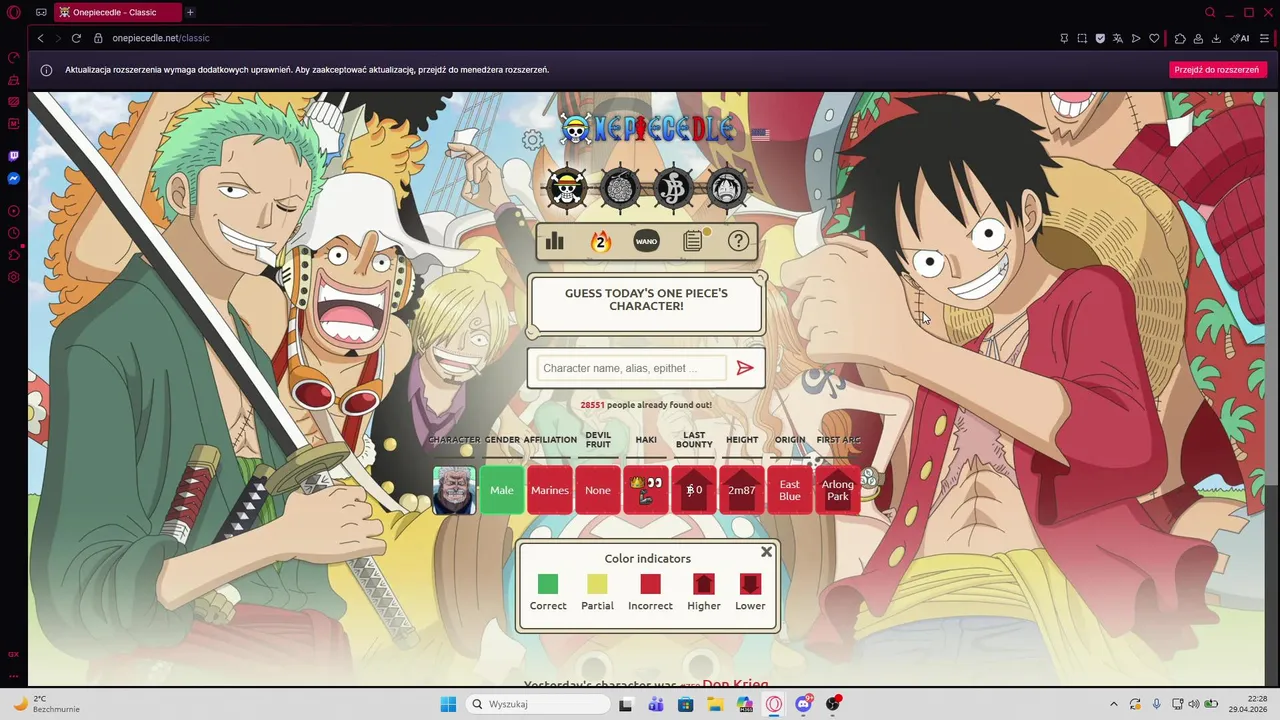Show hidden system tray icons
The image size is (1280, 720).
1114,704
